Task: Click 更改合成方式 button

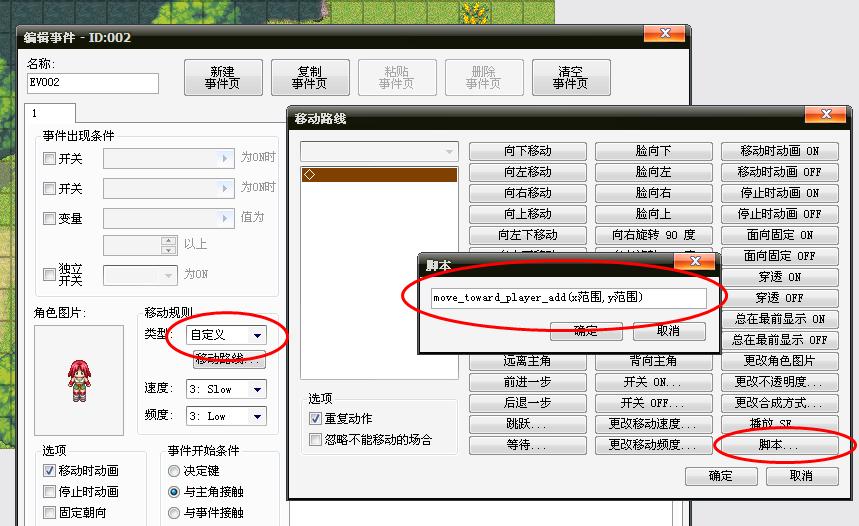Action: pos(780,403)
